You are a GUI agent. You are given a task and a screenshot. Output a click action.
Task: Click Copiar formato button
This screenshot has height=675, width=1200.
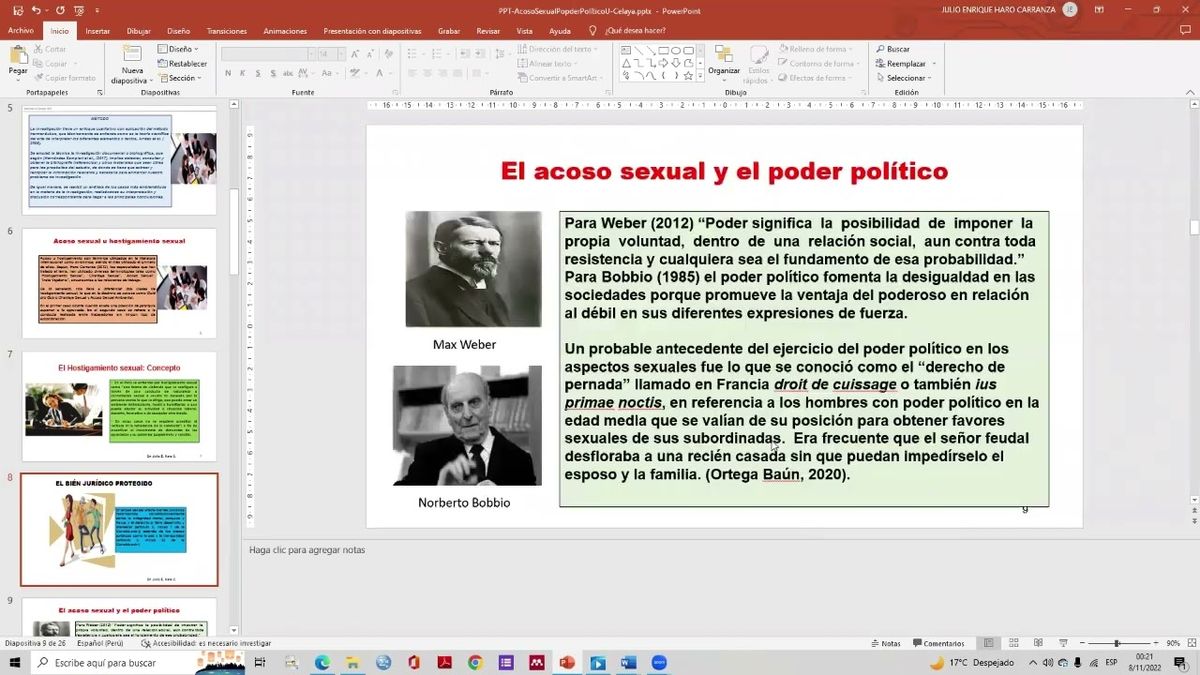tap(64, 77)
